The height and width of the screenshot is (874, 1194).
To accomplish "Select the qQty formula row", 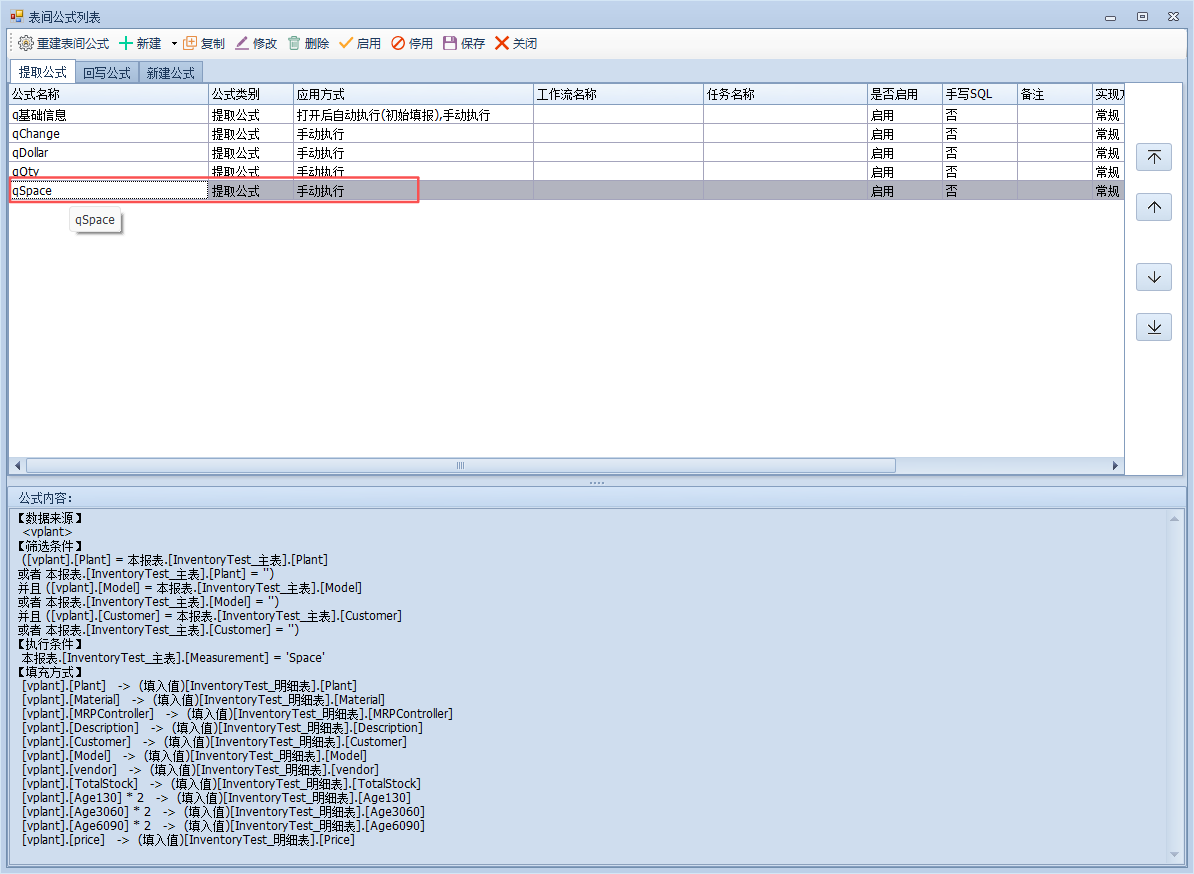I will tap(565, 171).
